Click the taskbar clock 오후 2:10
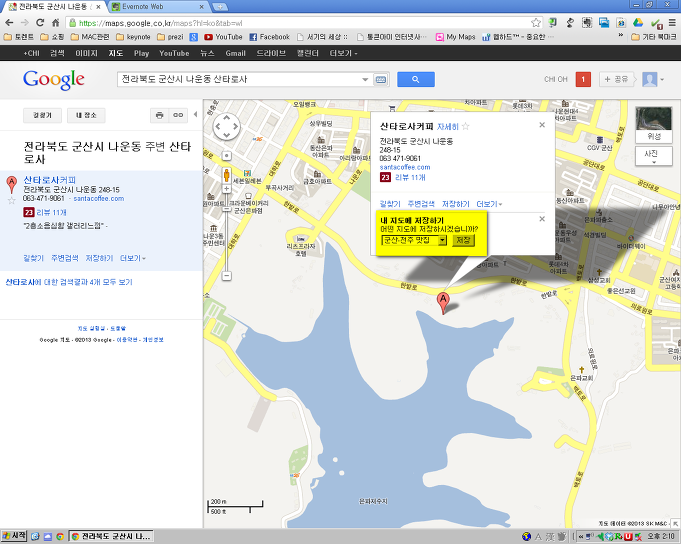Image resolution: width=681 pixels, height=544 pixels. 661,536
